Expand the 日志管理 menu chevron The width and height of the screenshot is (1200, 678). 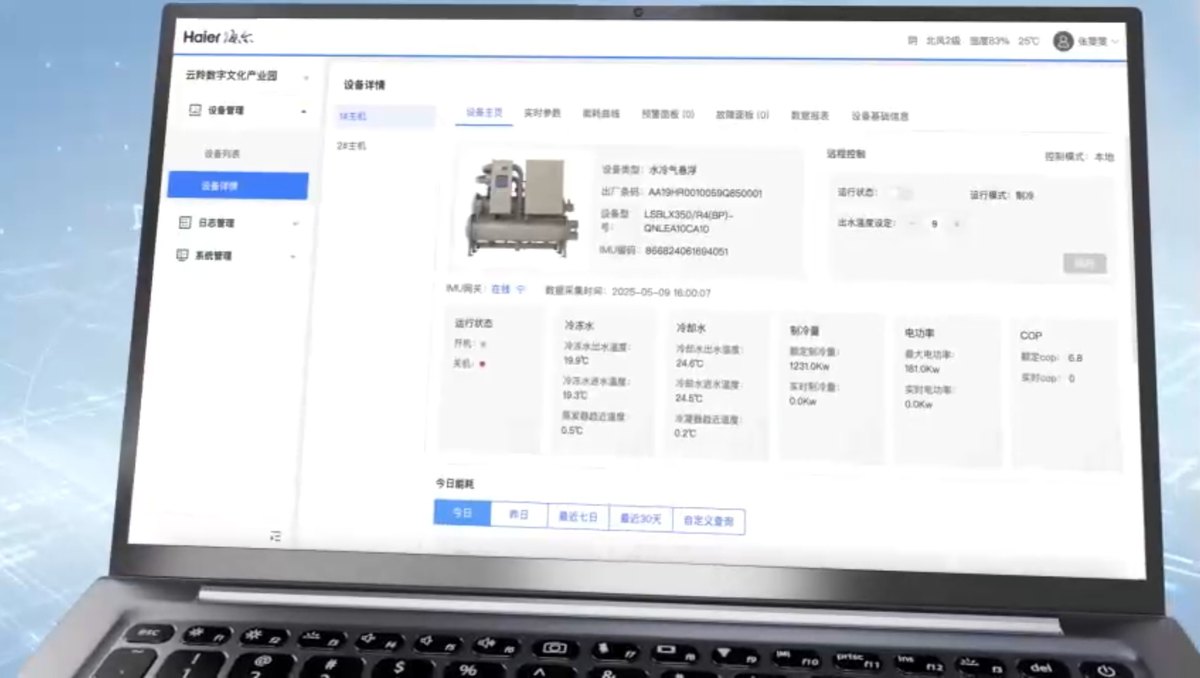(294, 221)
